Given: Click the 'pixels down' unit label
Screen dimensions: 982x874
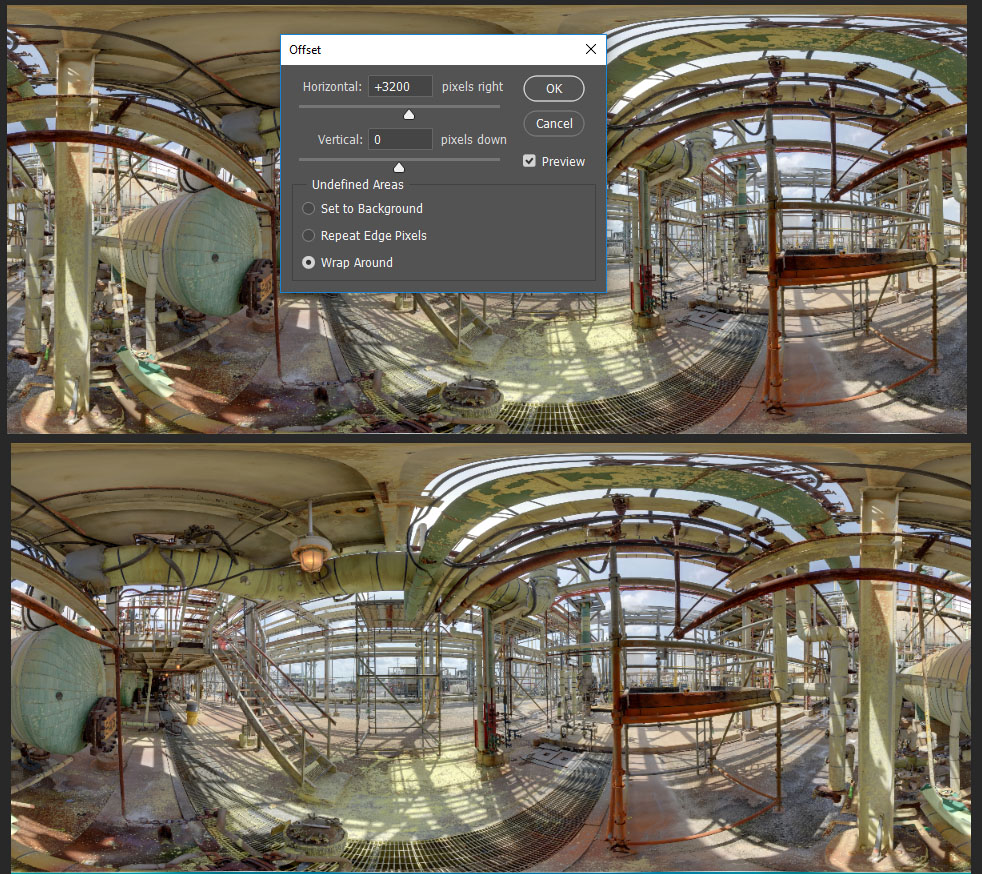Looking at the screenshot, I should click(x=474, y=140).
